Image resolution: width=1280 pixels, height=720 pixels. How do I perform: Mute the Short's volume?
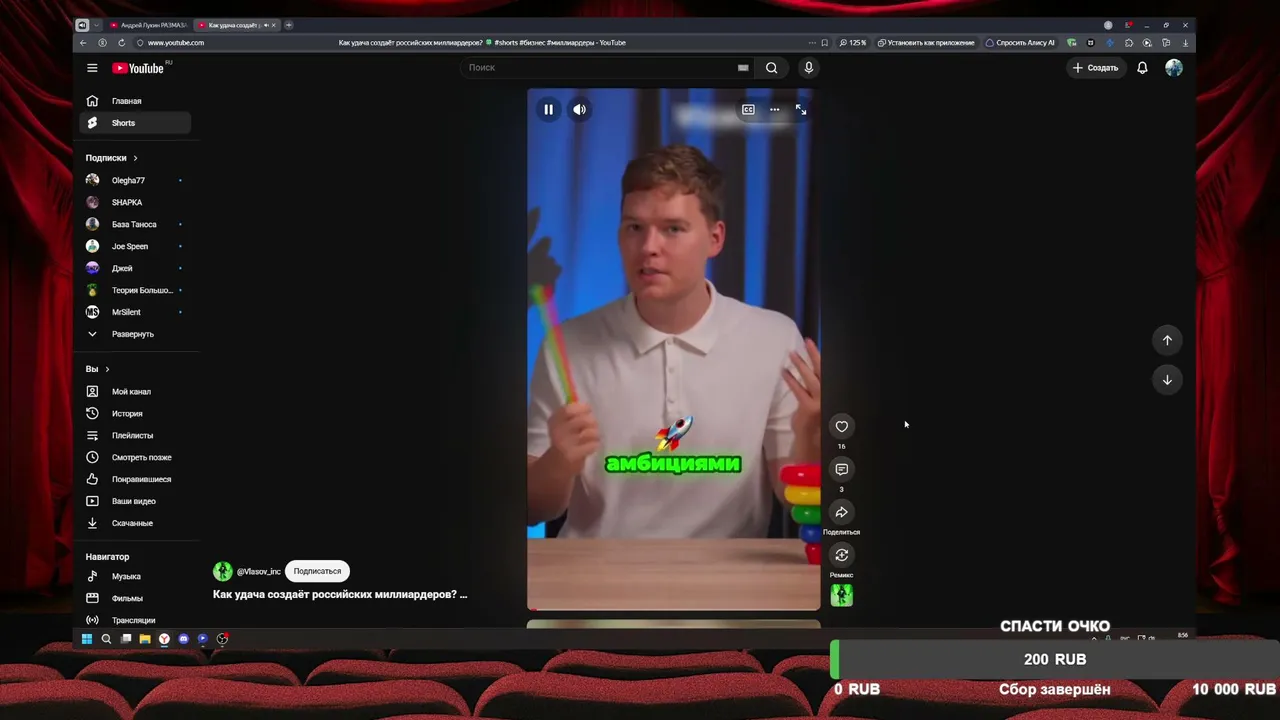tap(579, 110)
